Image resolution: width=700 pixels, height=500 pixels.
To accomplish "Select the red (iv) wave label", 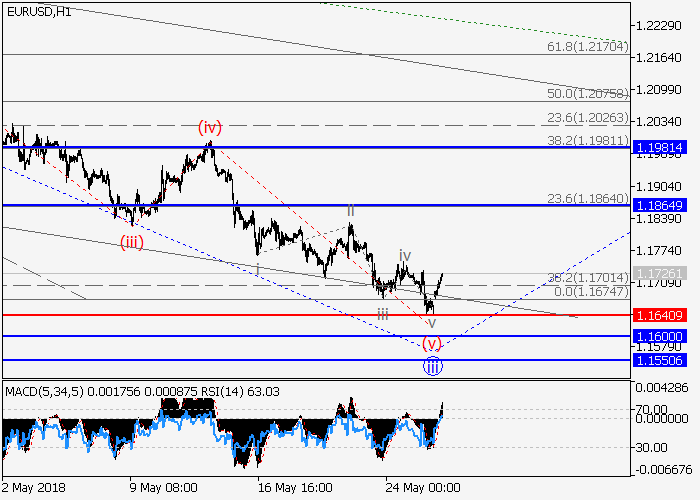I will click(209, 127).
